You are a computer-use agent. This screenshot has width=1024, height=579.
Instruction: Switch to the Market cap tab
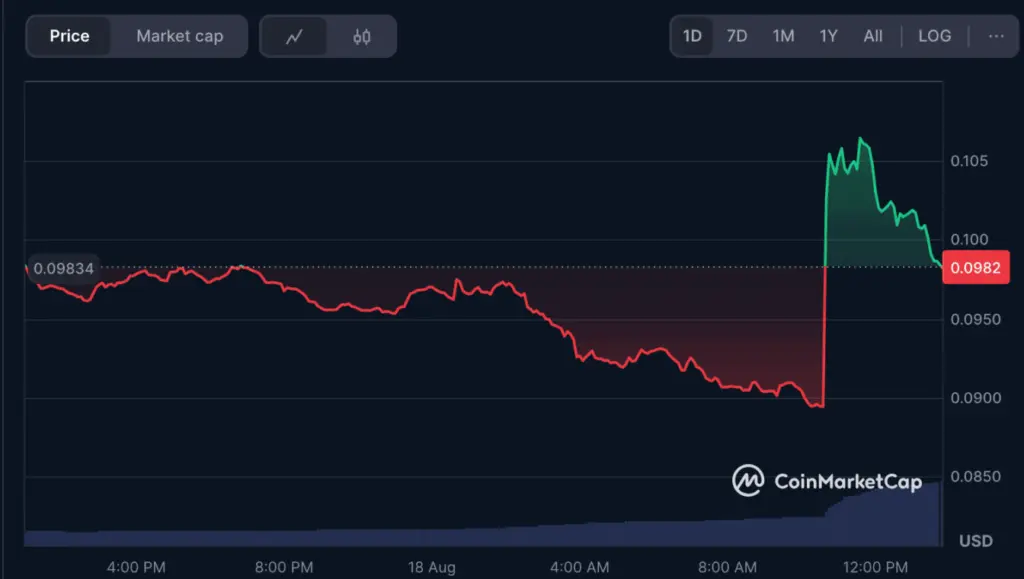pyautogui.click(x=179, y=35)
